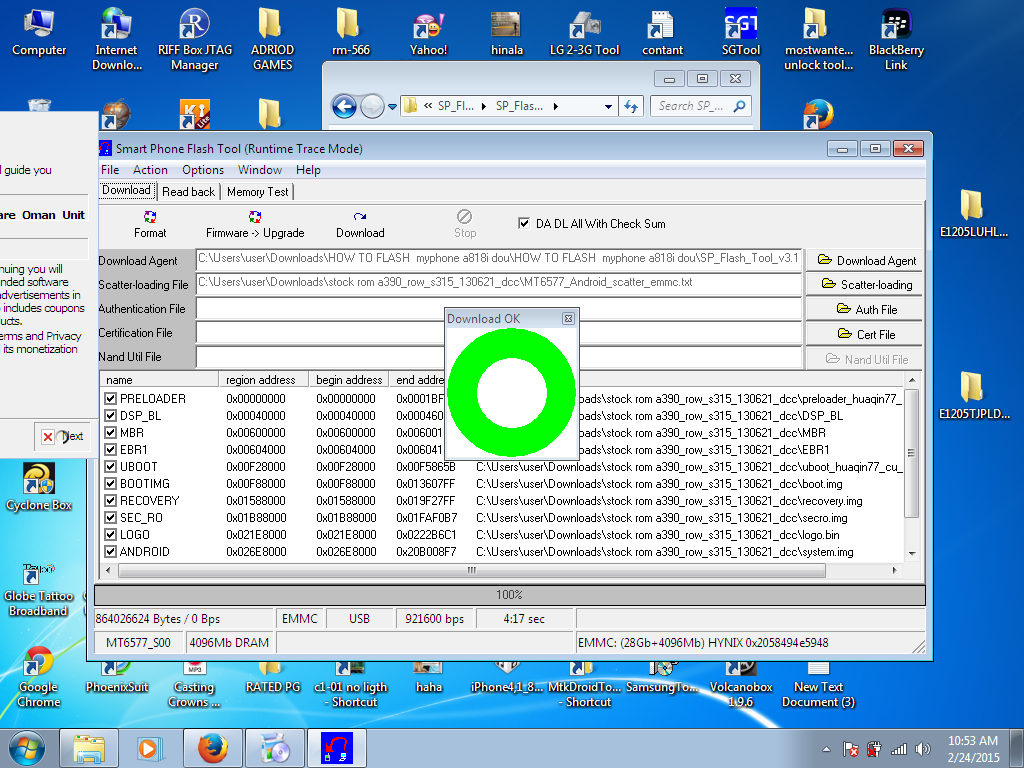Screen dimensions: 1024x768
Task: Open the RIFF Box JTAG Manager shortcut
Action: 194,24
